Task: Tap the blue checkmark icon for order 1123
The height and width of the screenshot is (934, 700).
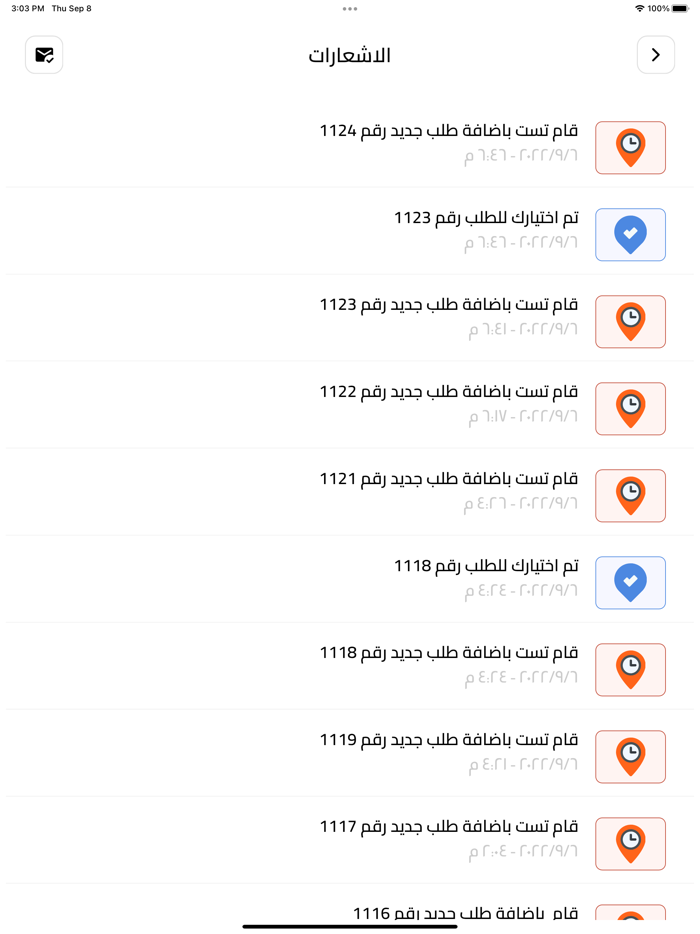Action: click(x=630, y=234)
